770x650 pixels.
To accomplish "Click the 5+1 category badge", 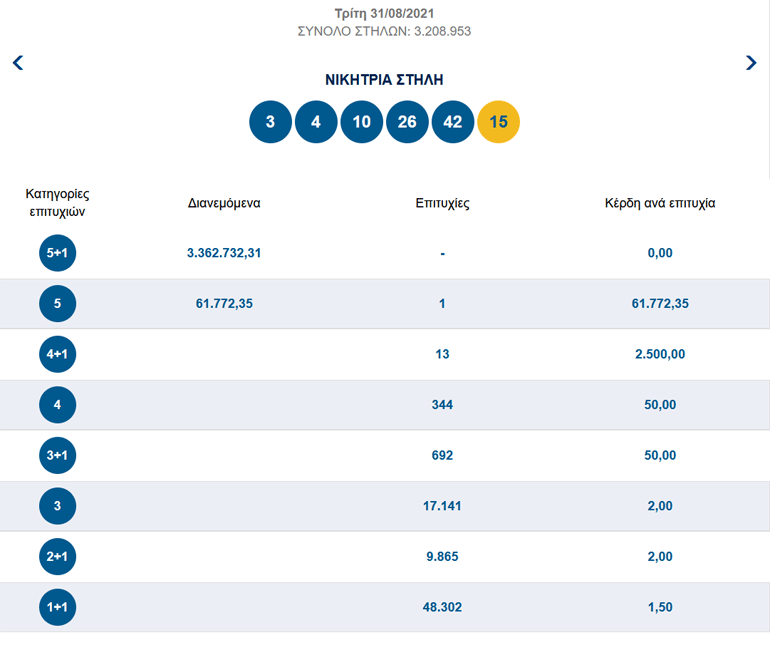I will click(x=58, y=254).
